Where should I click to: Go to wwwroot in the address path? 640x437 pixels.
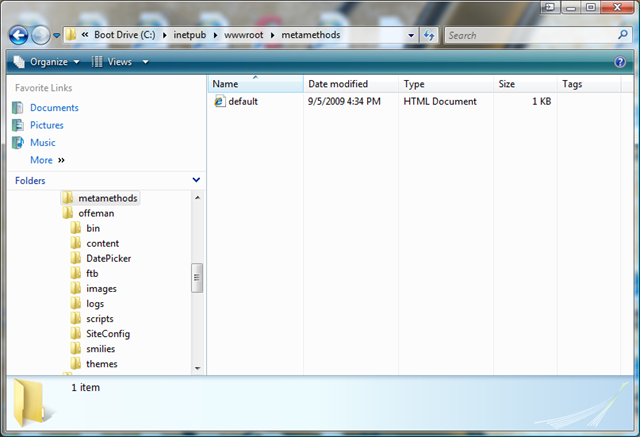(x=244, y=35)
